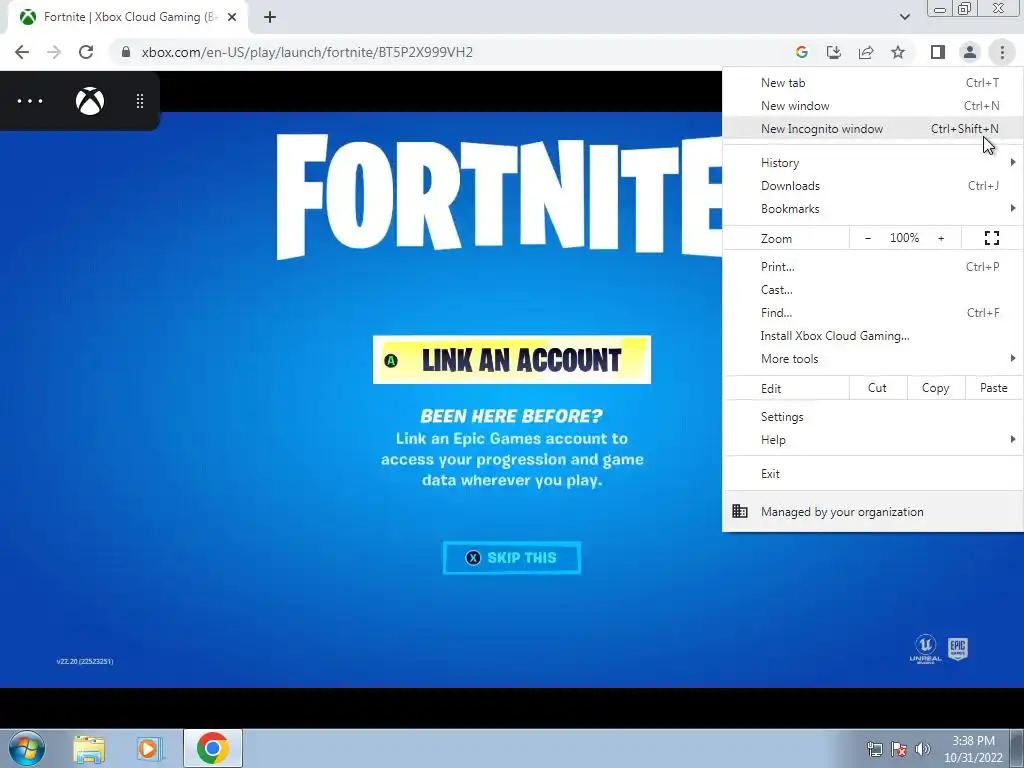Enter fullscreen via the Zoom row icon
The image size is (1024, 768).
pyautogui.click(x=992, y=238)
